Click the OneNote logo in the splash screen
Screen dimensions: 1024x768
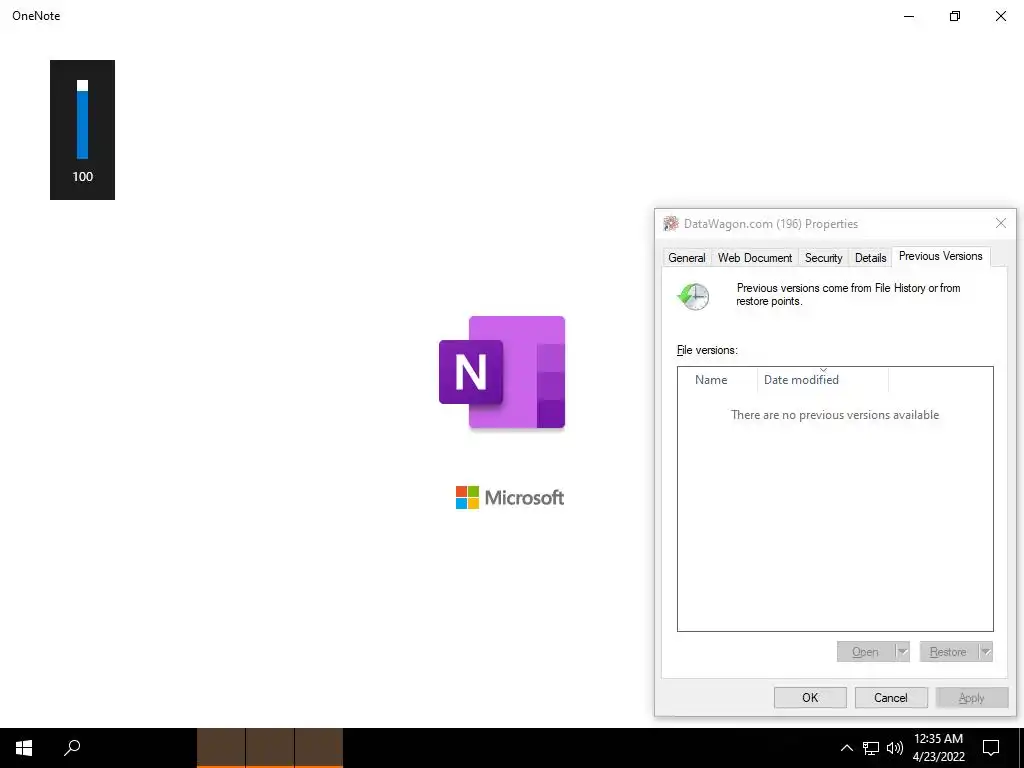point(502,372)
